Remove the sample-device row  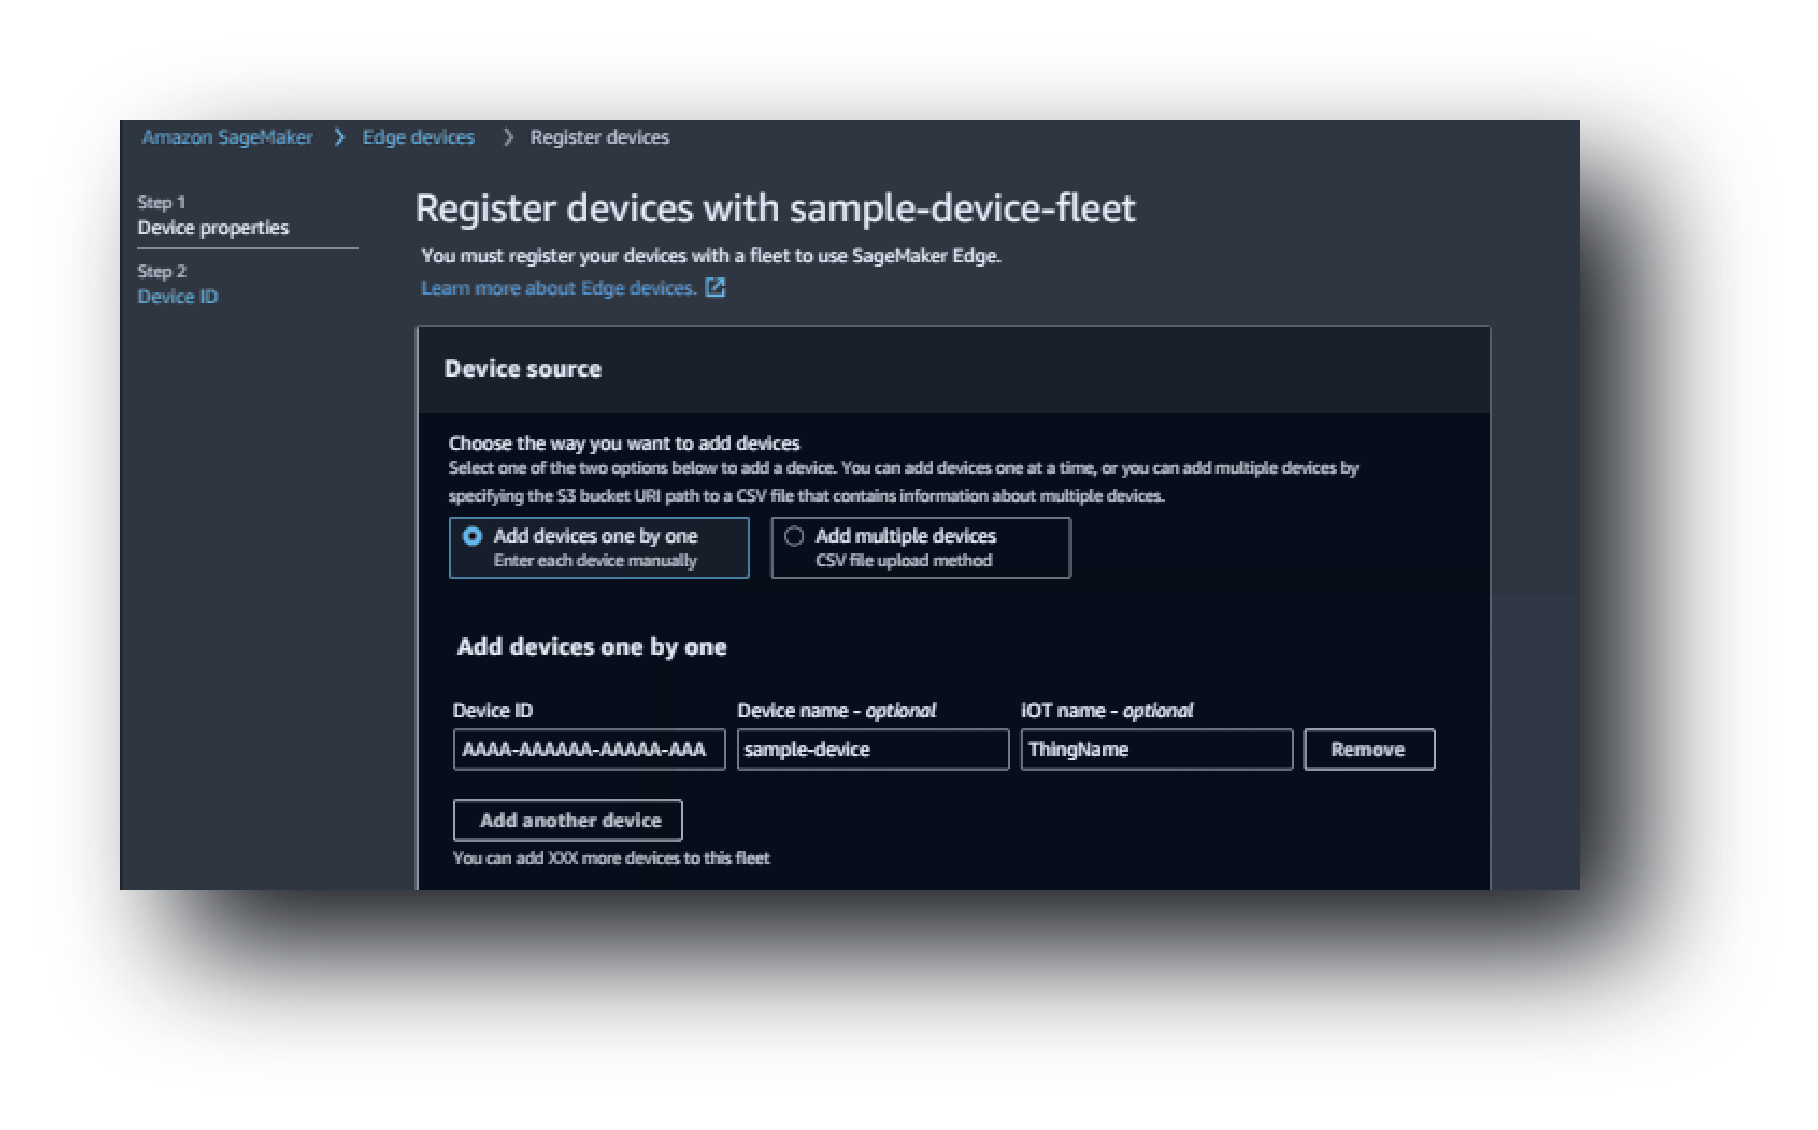[x=1369, y=749]
